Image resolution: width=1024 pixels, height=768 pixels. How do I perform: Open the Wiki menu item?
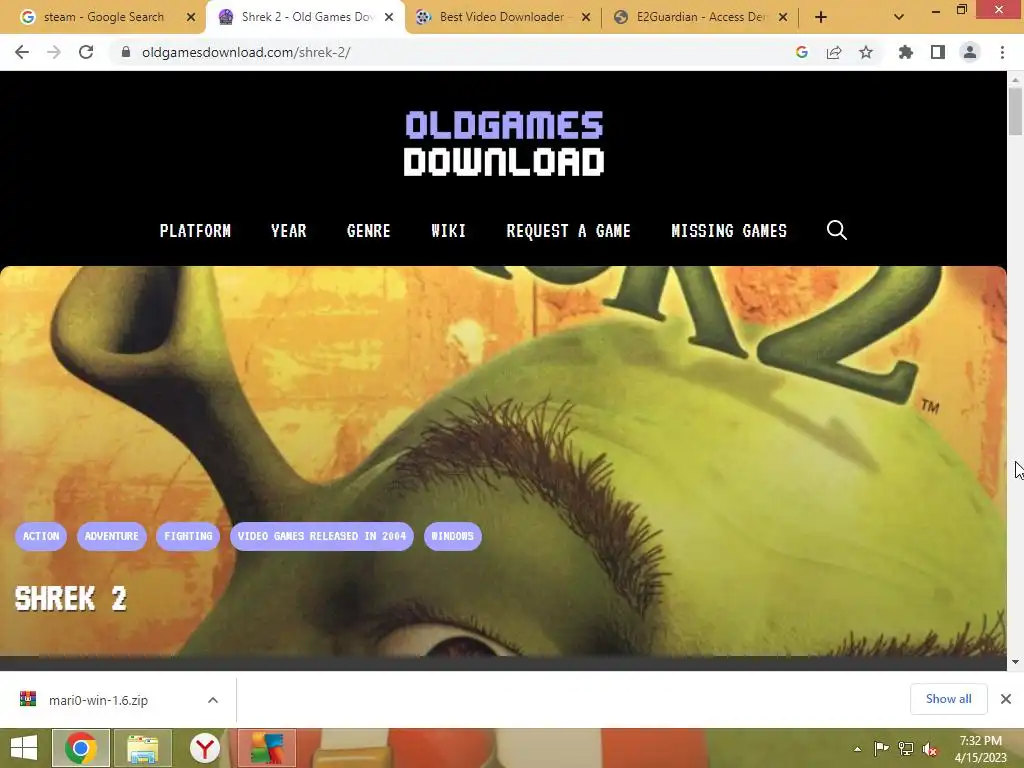449,231
